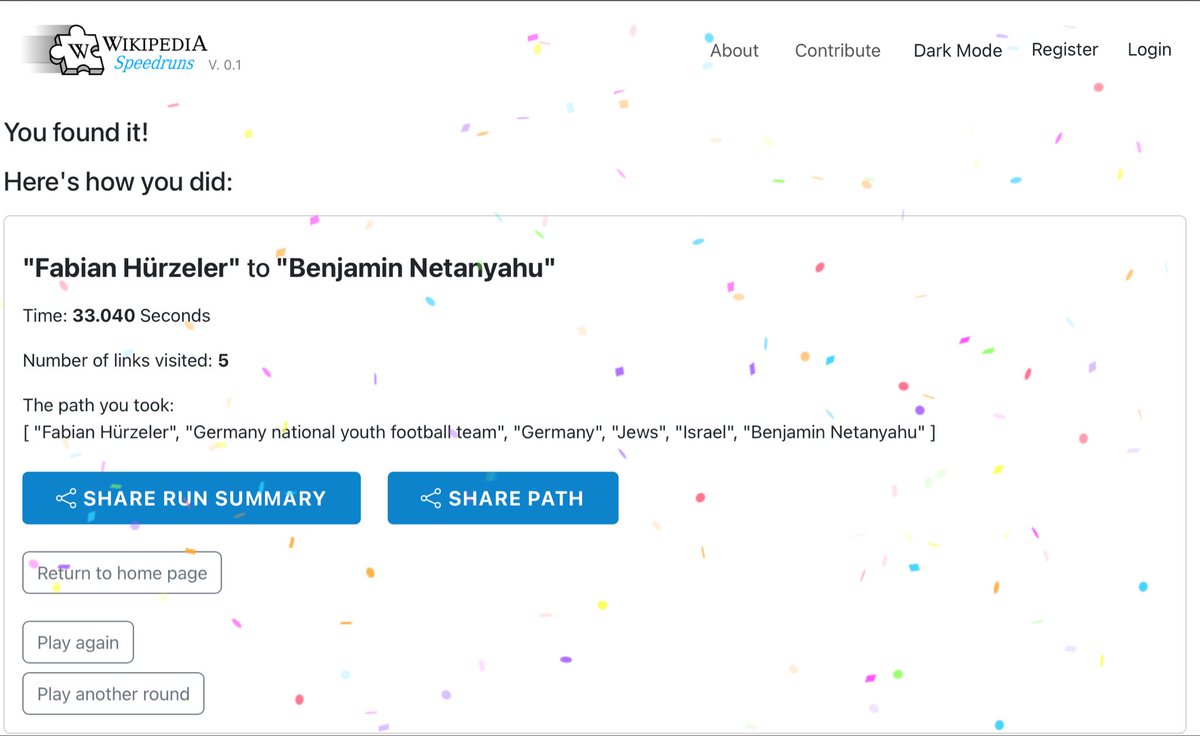1200x736 pixels.
Task: Open the Login page
Action: [x=1149, y=49]
